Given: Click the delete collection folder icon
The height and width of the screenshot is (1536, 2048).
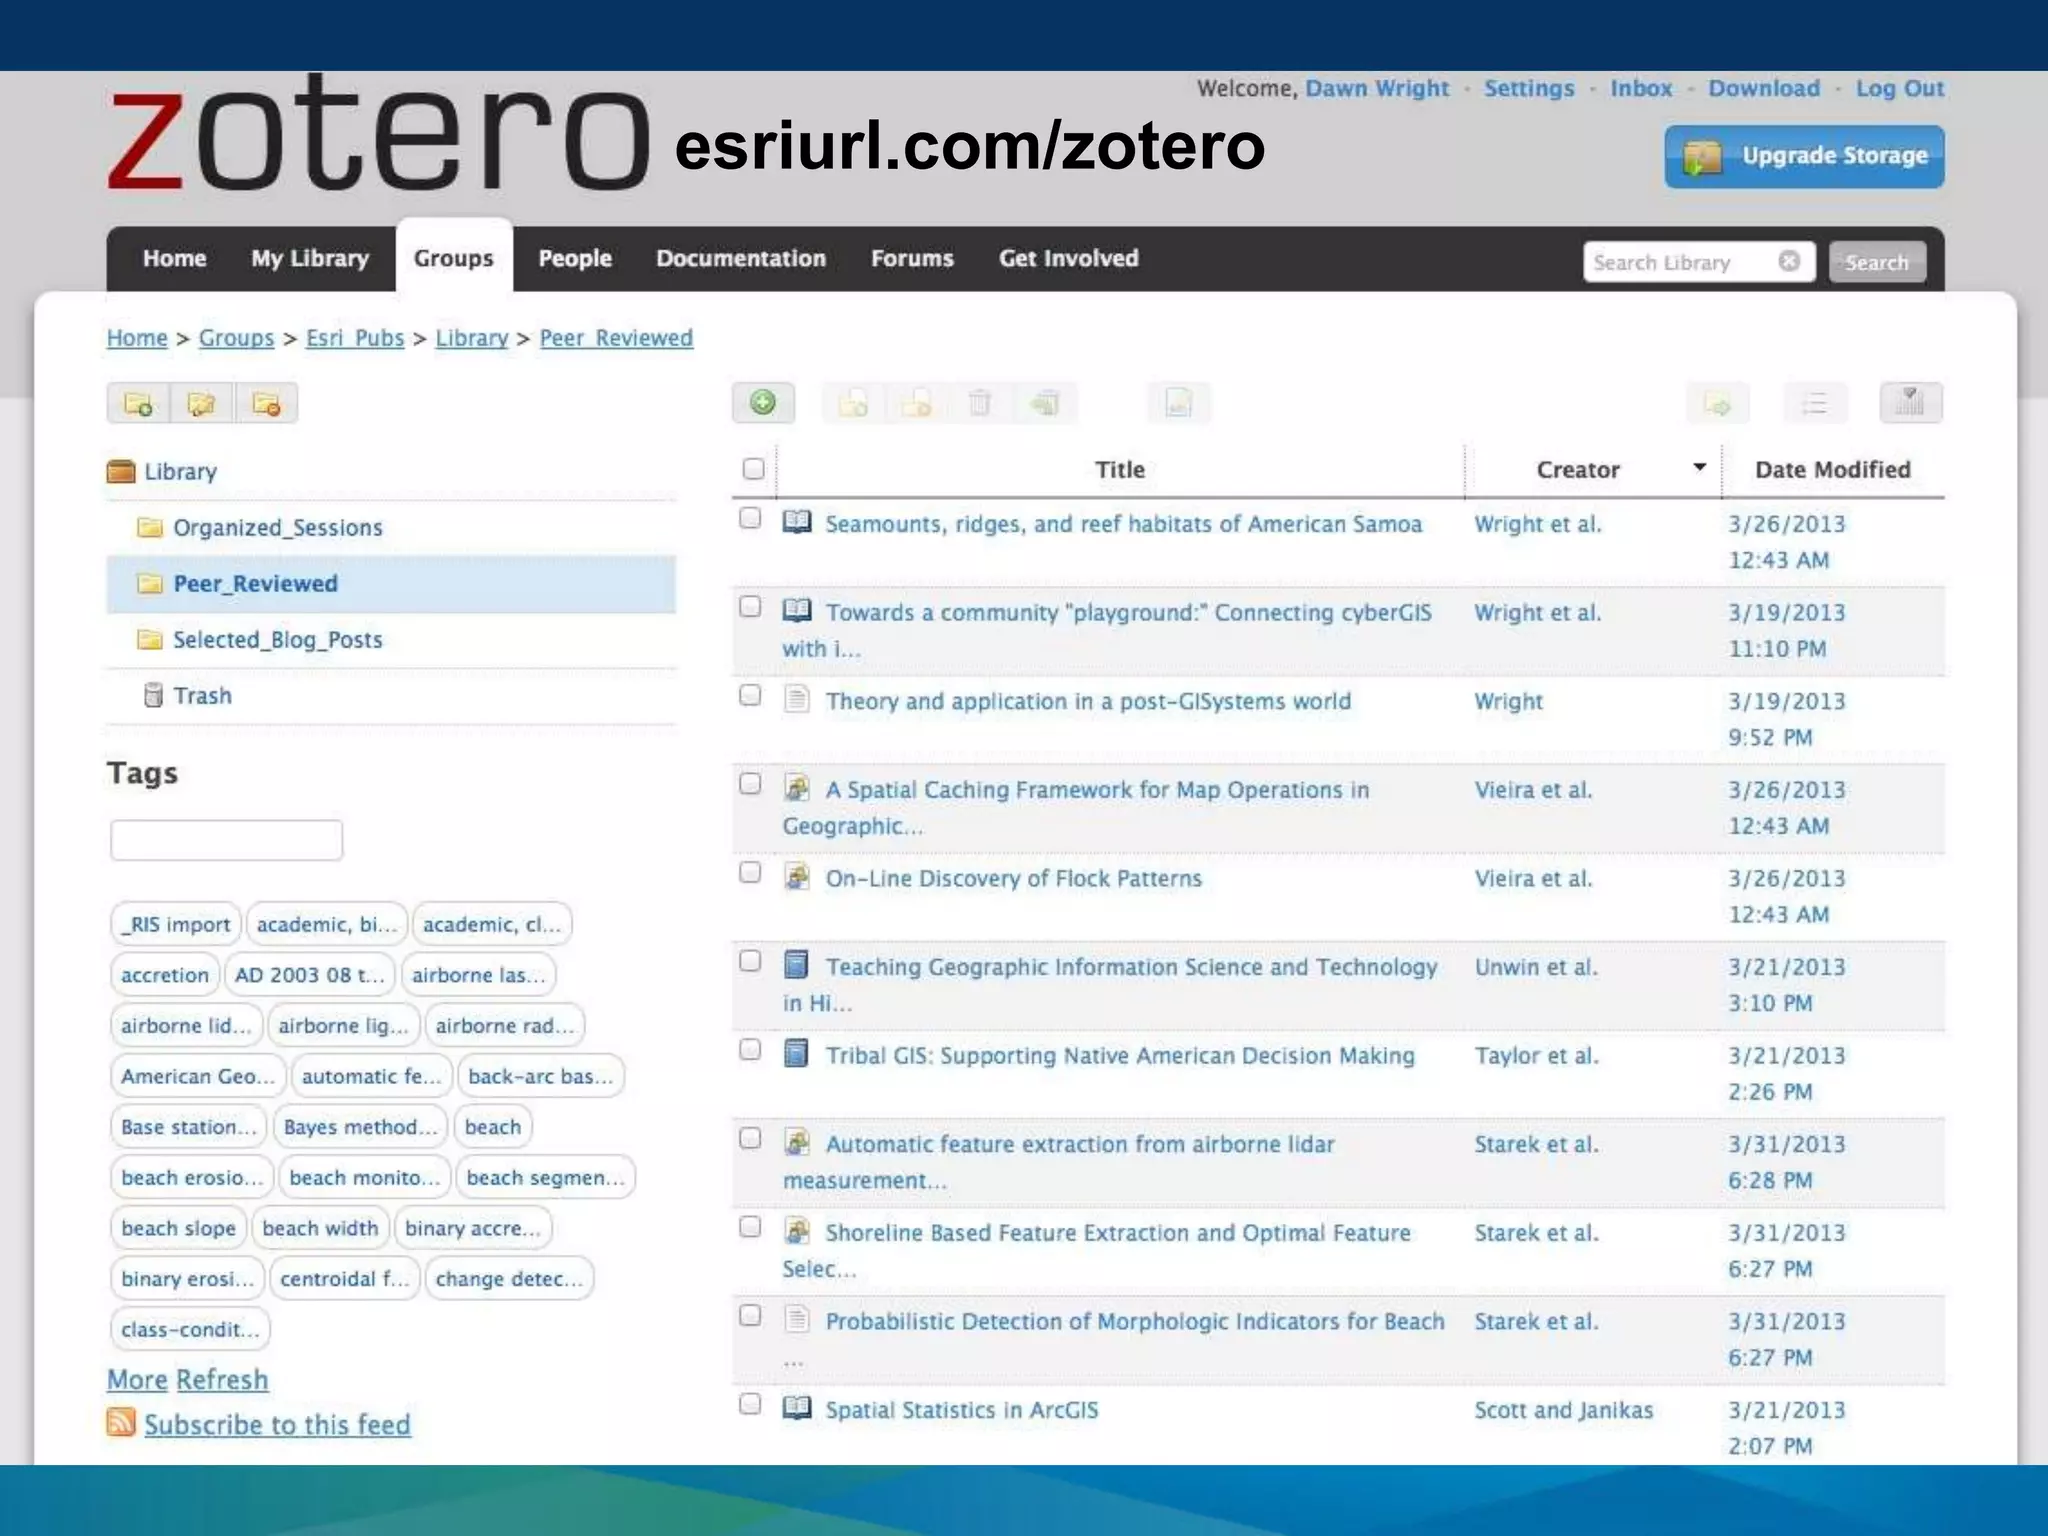Looking at the screenshot, I should pos(266,404).
